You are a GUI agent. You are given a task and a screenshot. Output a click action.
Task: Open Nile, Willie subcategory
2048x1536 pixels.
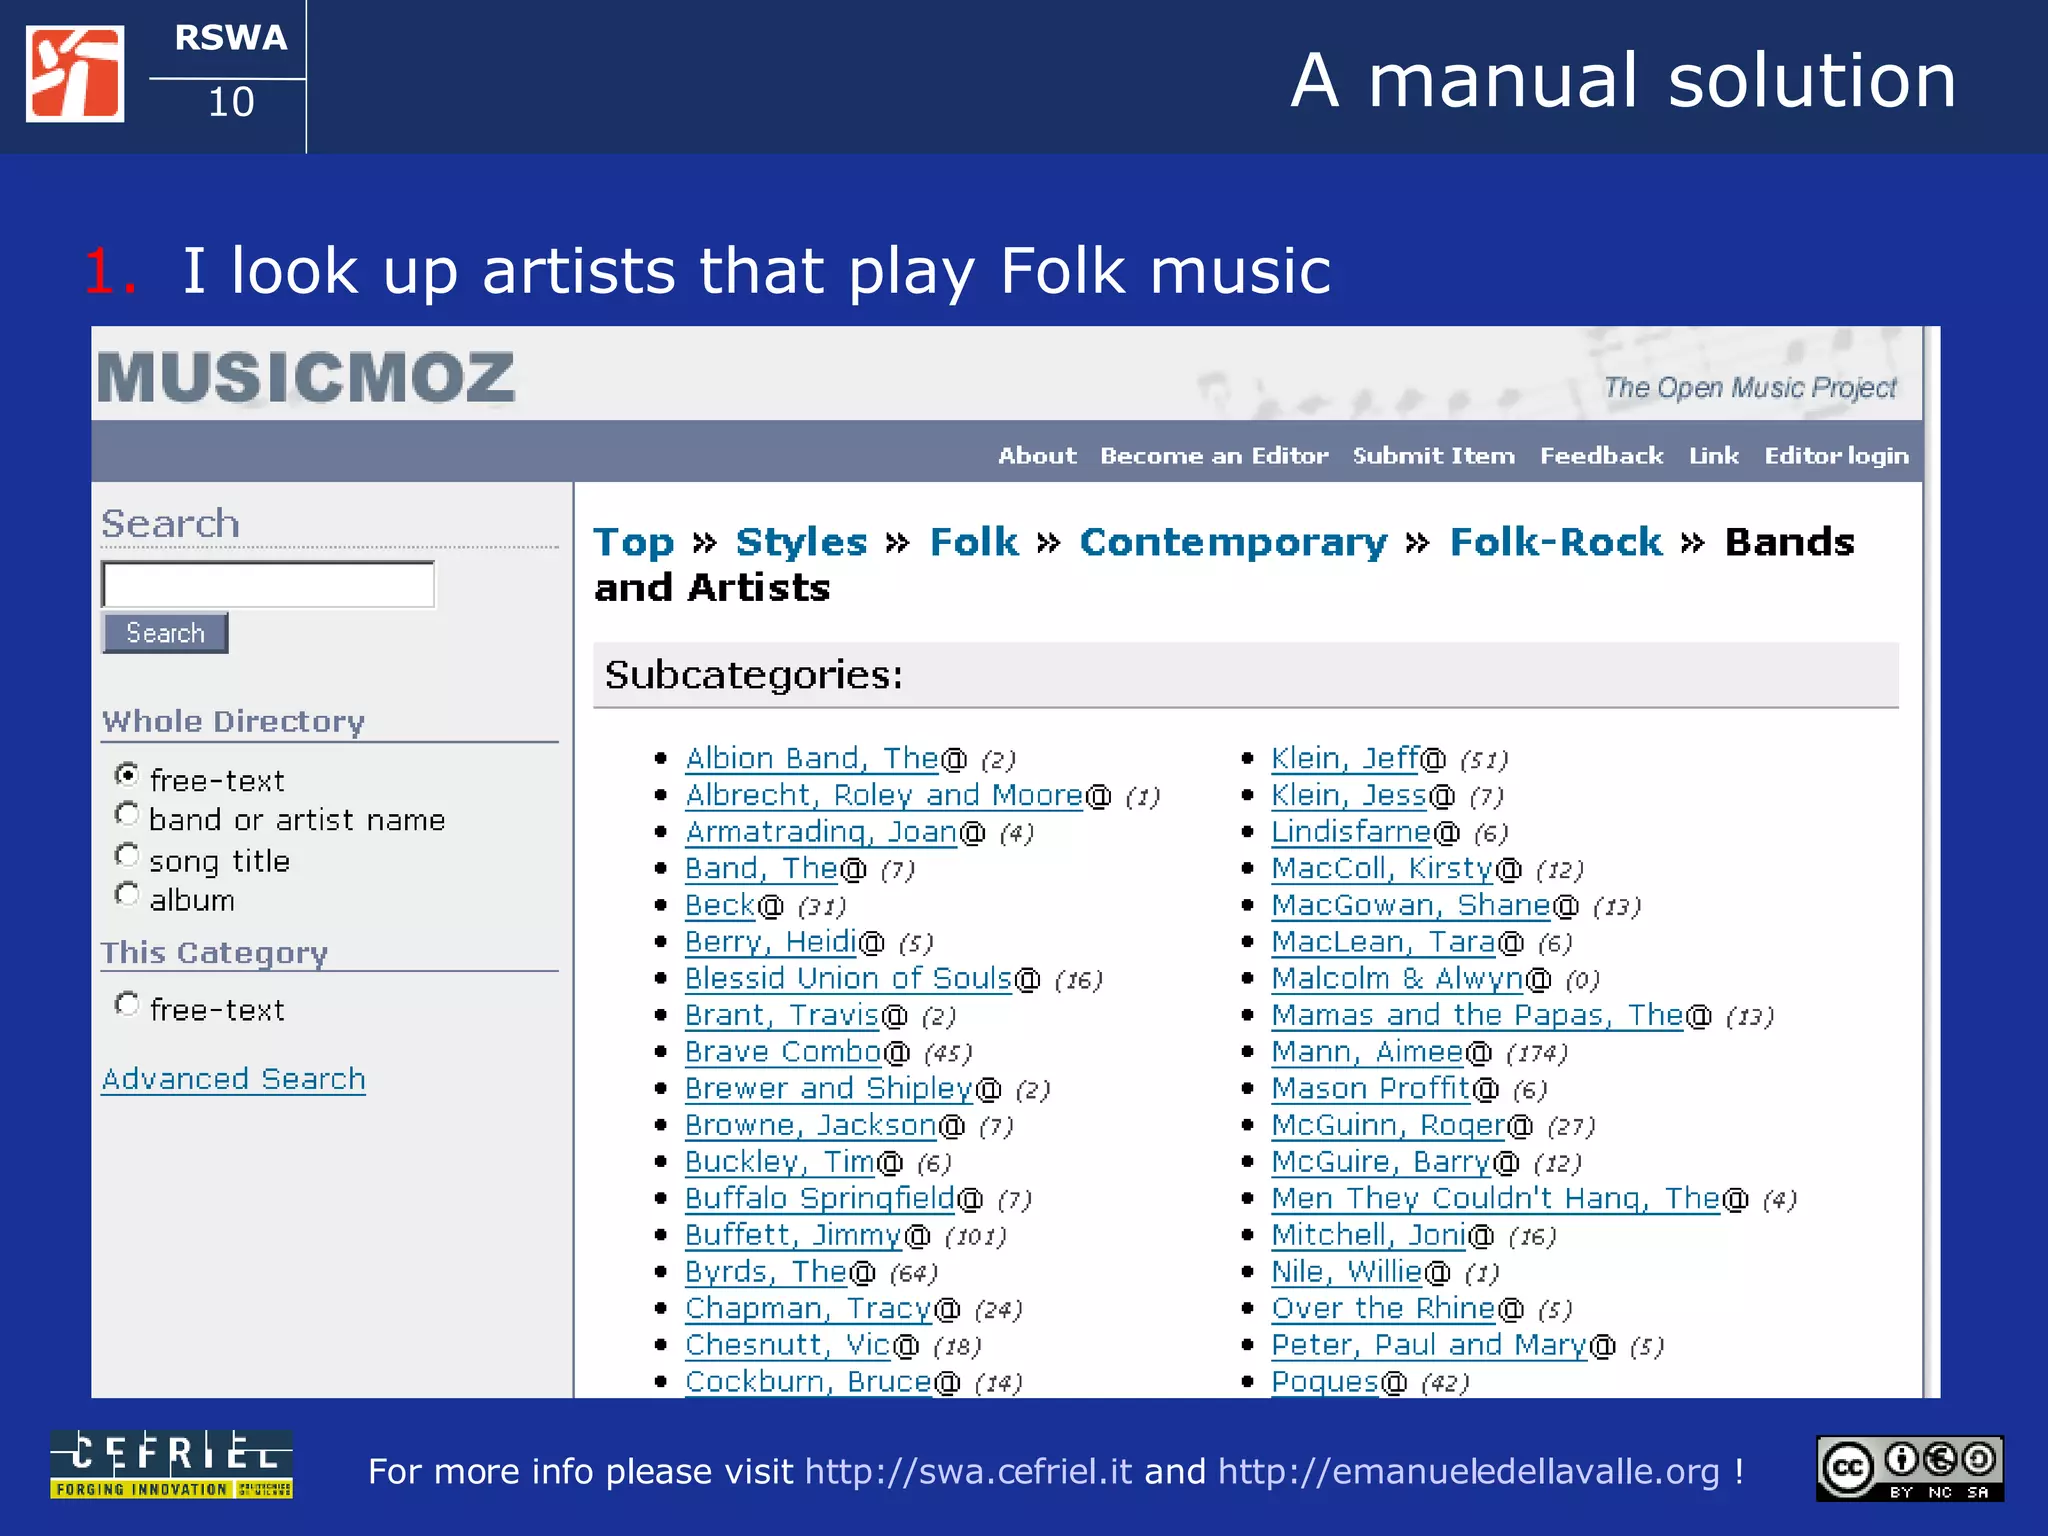tap(1347, 1272)
